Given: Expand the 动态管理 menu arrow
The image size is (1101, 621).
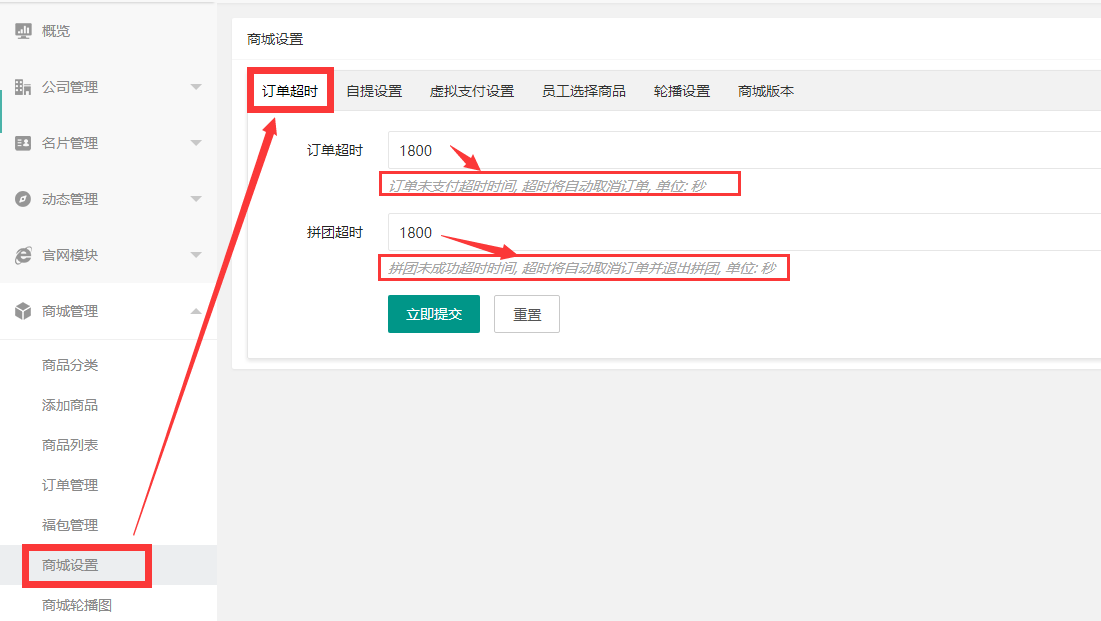Looking at the screenshot, I should (x=196, y=199).
